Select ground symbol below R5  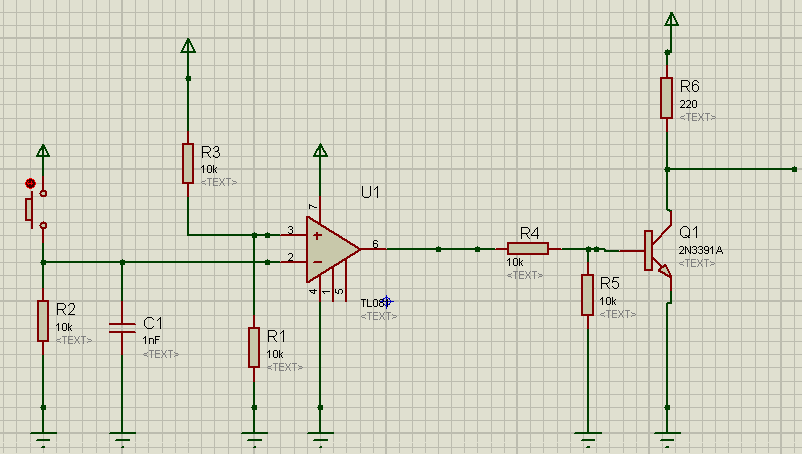(588, 438)
